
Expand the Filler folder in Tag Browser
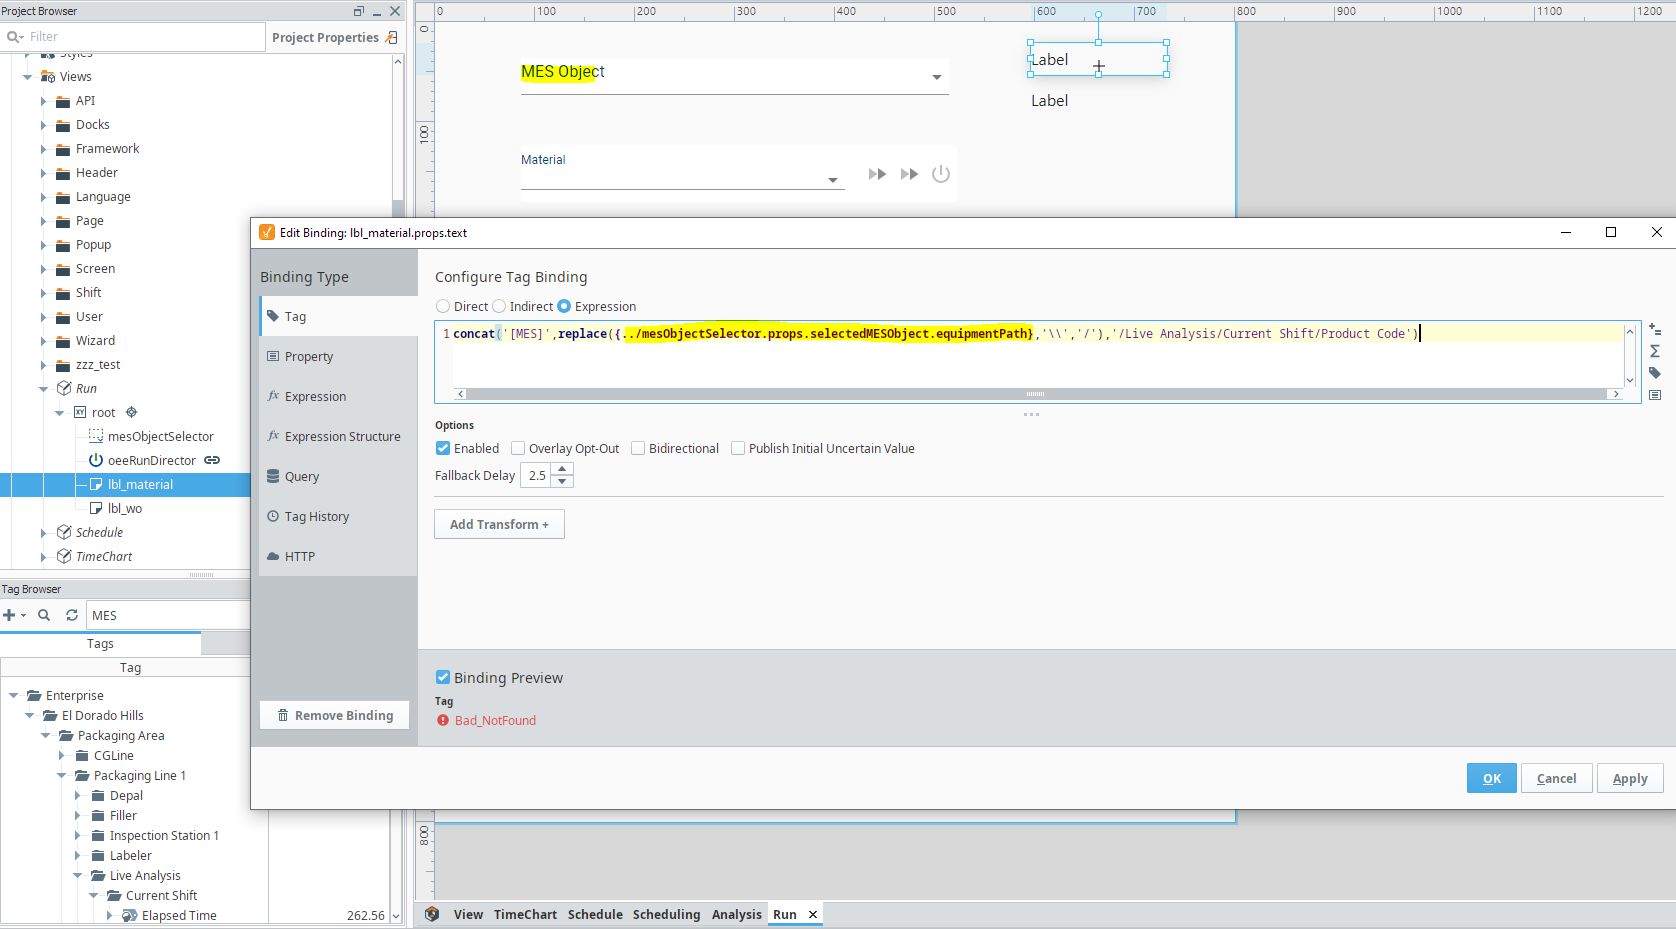(78, 816)
